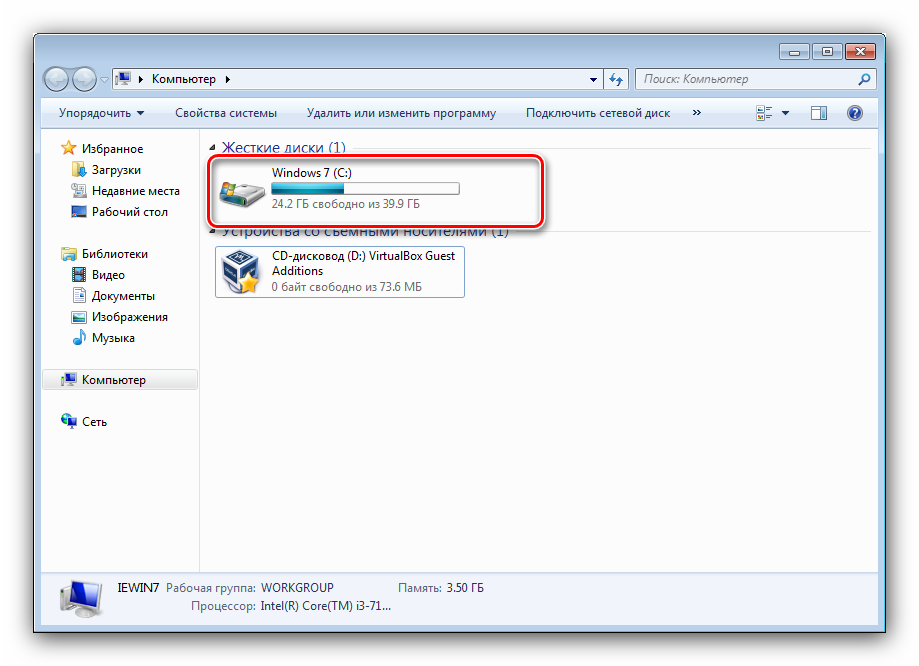The height and width of the screenshot is (666, 919).
Task: Click the refresh button next to address bar
Action: click(615, 79)
